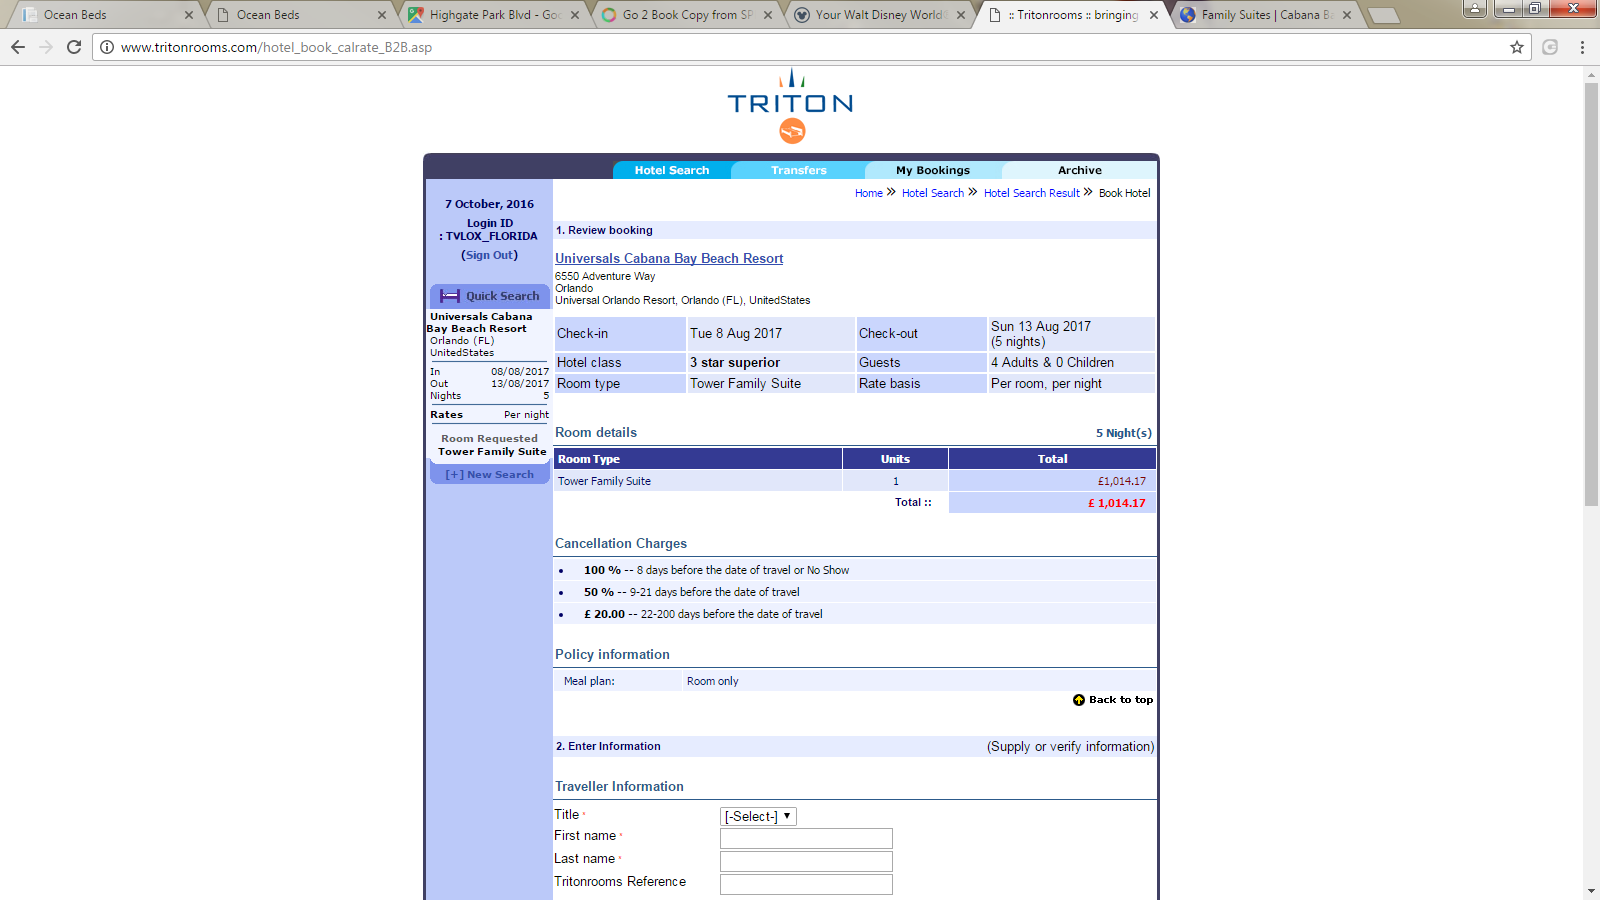The image size is (1600, 900).
Task: Click the 100 % cancellation charge line
Action: click(x=716, y=570)
